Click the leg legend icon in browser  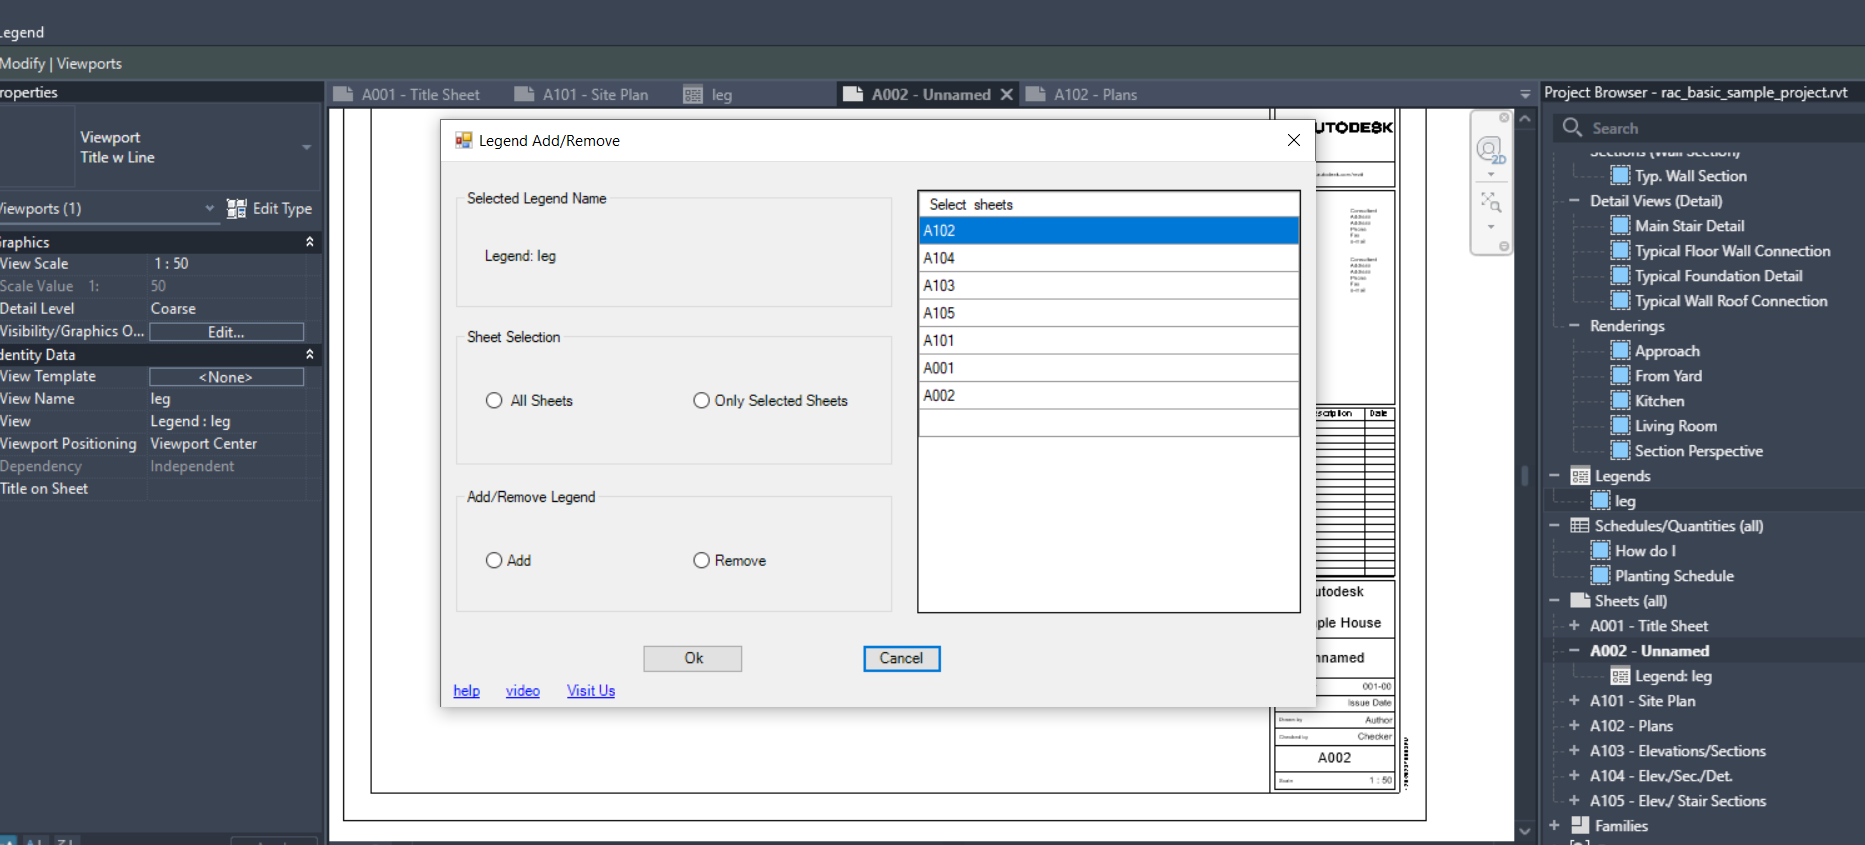pyautogui.click(x=1601, y=501)
